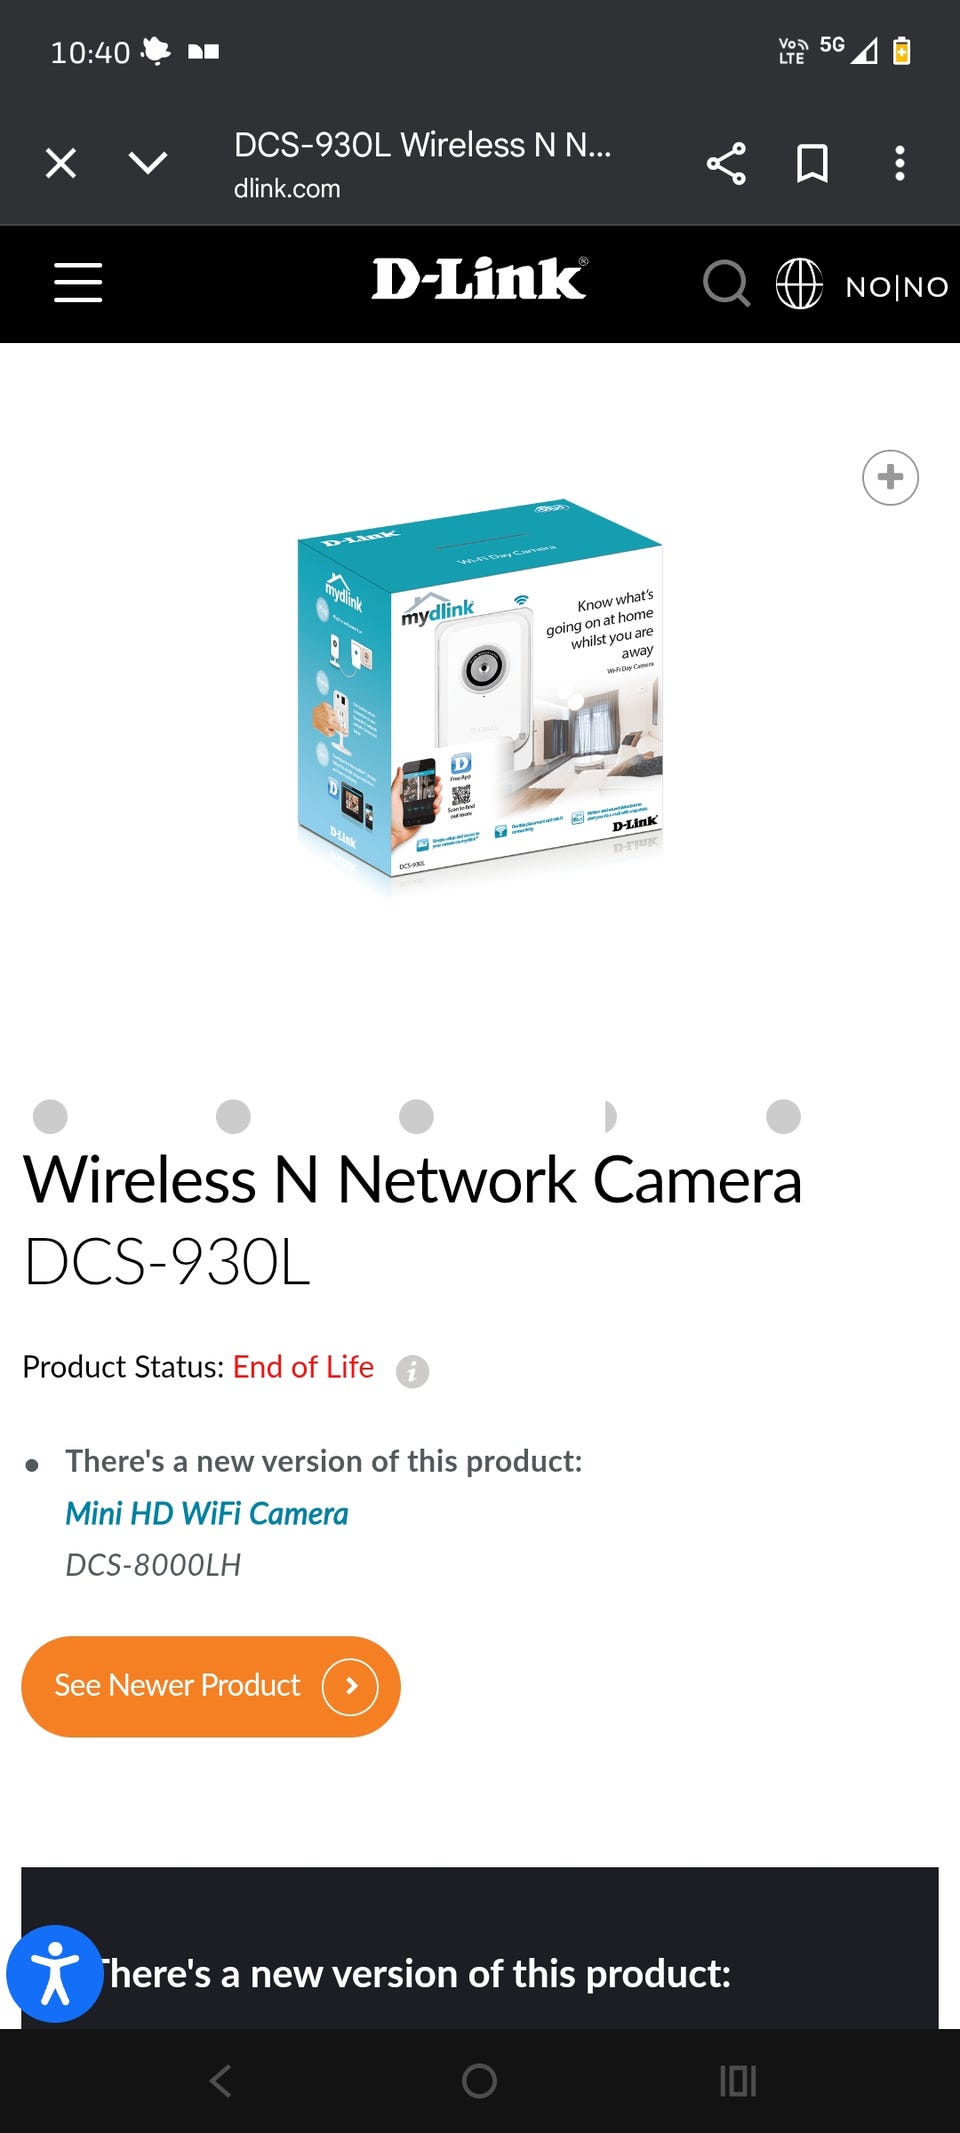960x2133 pixels.
Task: Go to D-Link logo home
Action: [x=480, y=279]
